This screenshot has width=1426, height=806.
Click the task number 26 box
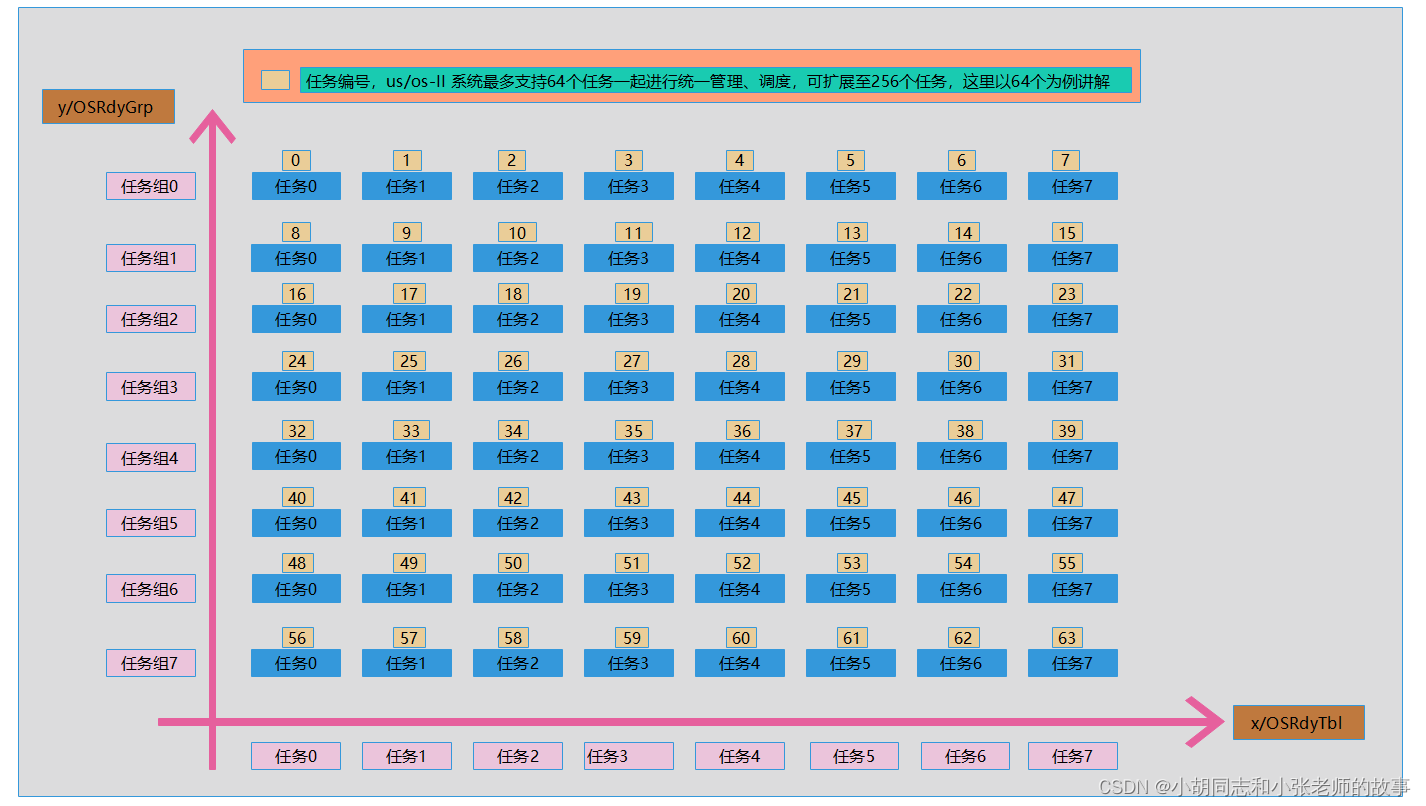(513, 361)
